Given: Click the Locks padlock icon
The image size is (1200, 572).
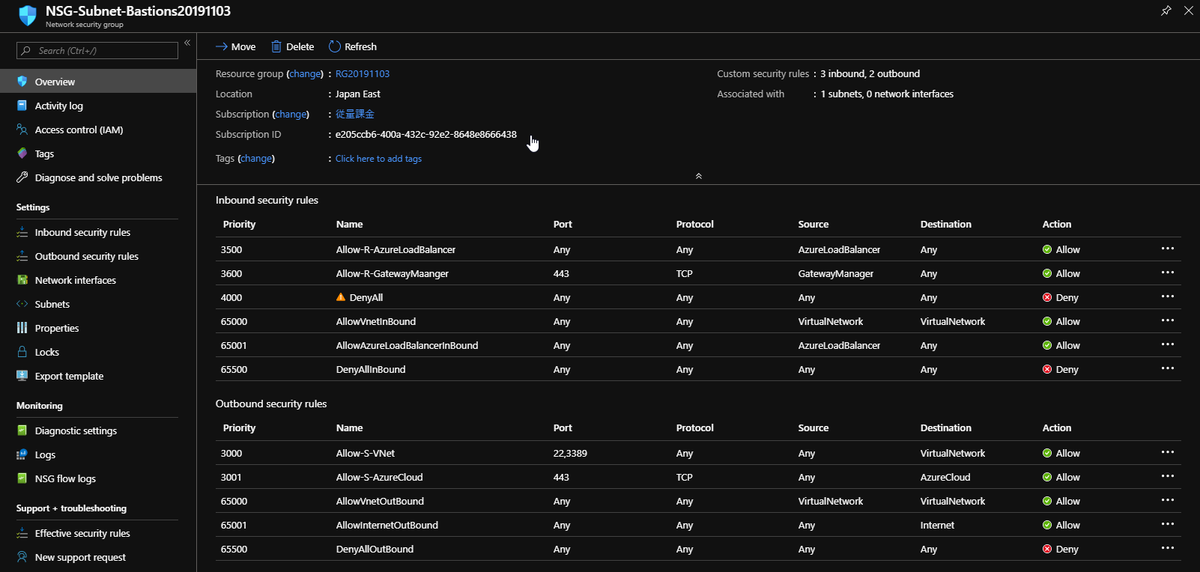Looking at the screenshot, I should pos(23,352).
